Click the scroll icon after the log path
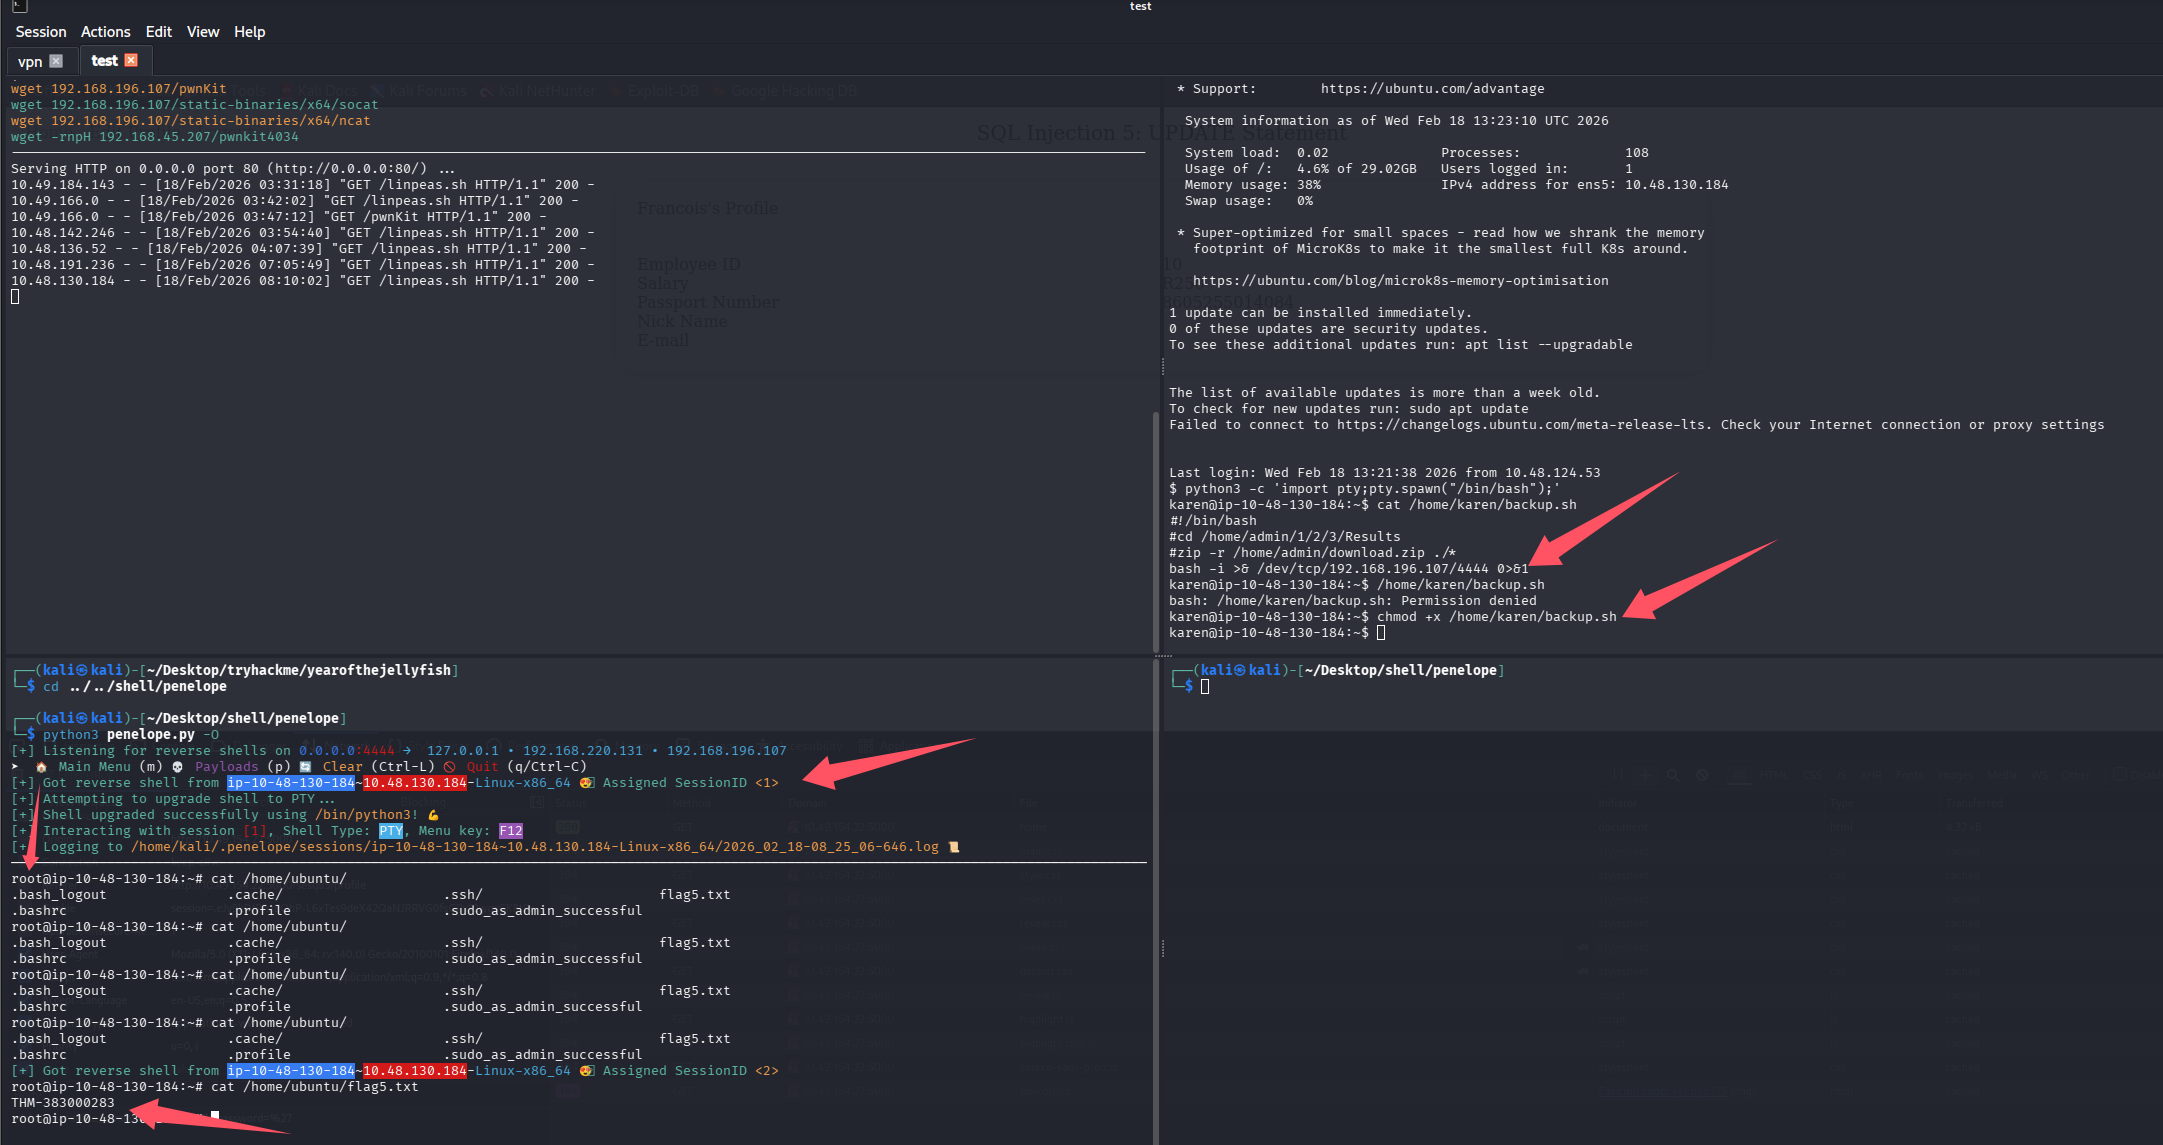Viewport: 2163px width, 1145px height. tap(954, 847)
